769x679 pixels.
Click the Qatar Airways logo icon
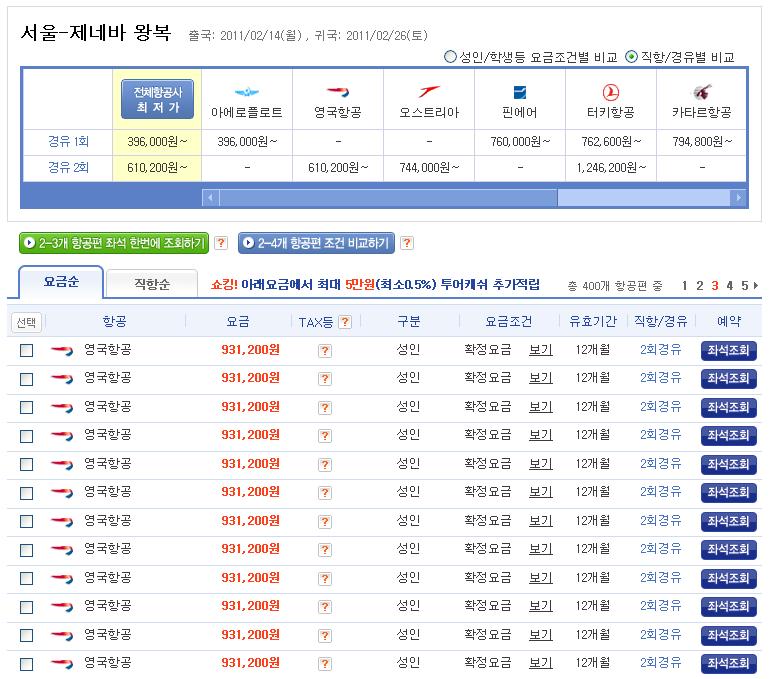701,92
